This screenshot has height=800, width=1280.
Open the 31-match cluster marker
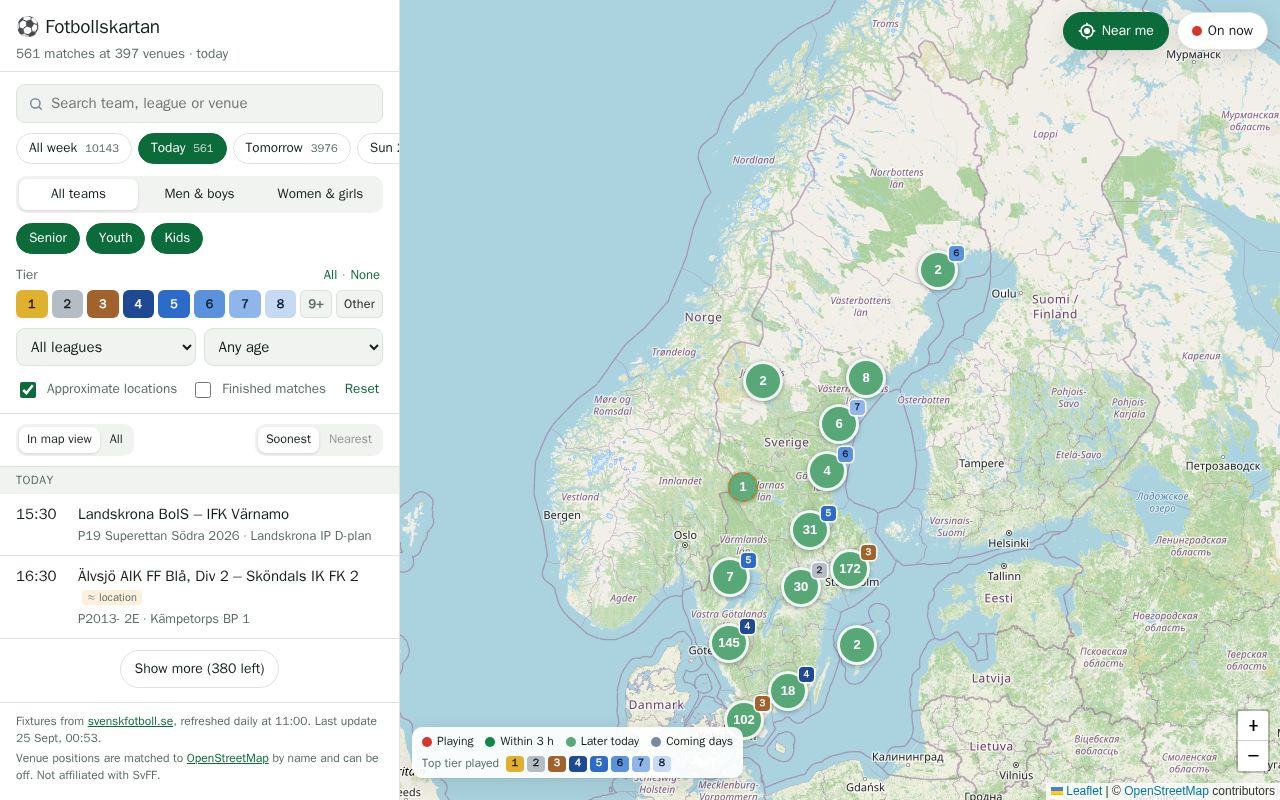810,530
